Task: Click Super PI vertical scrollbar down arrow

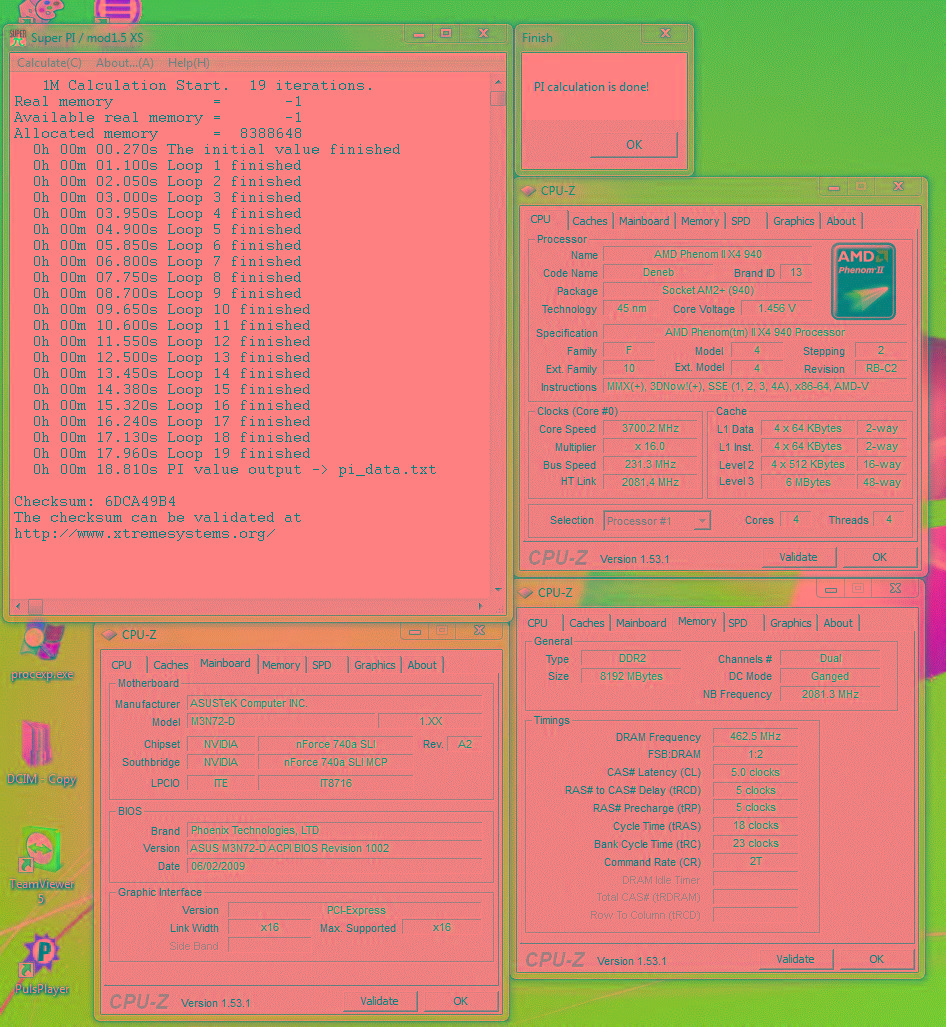Action: coord(498,589)
